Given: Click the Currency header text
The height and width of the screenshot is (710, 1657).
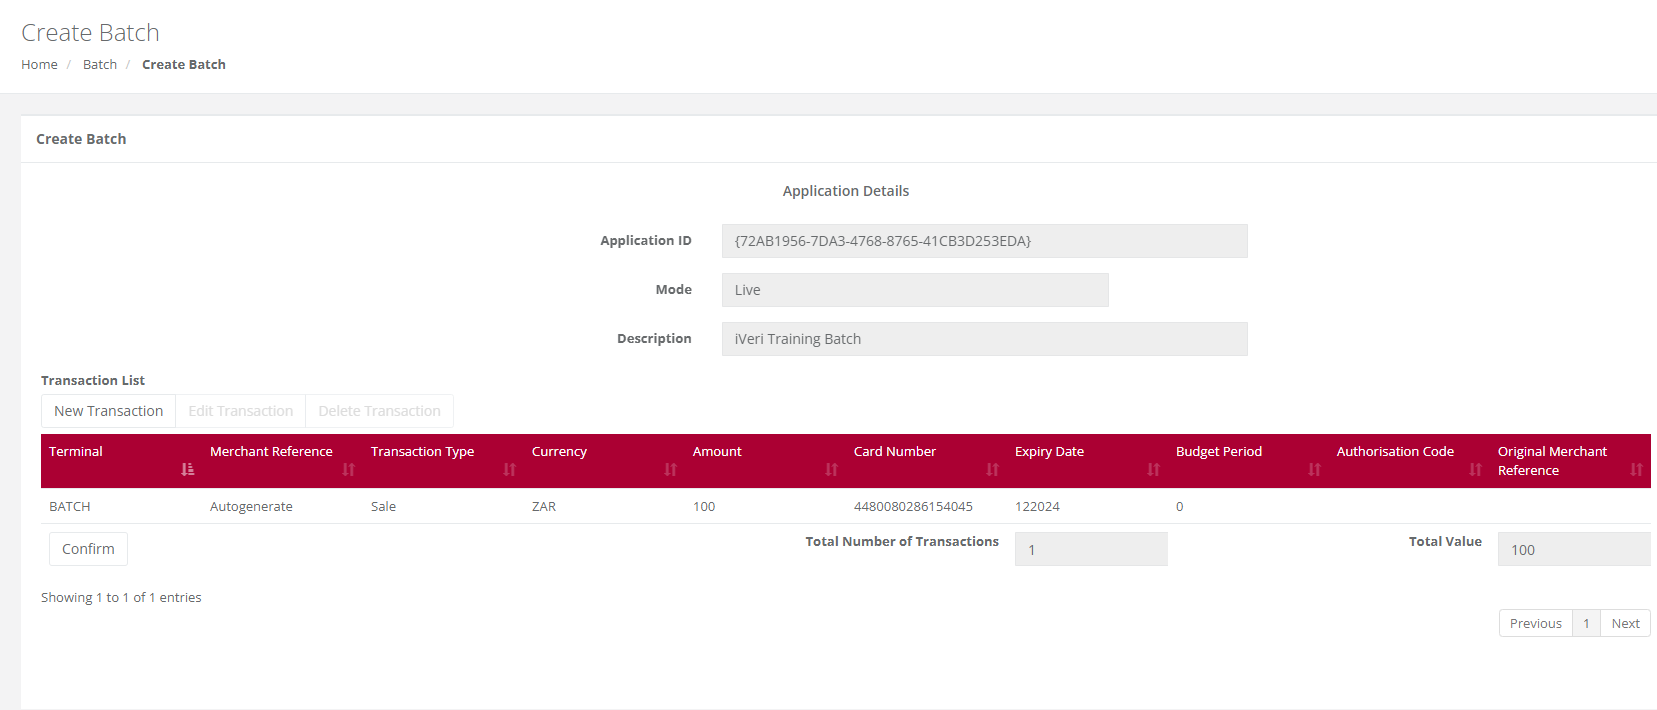Looking at the screenshot, I should point(559,451).
